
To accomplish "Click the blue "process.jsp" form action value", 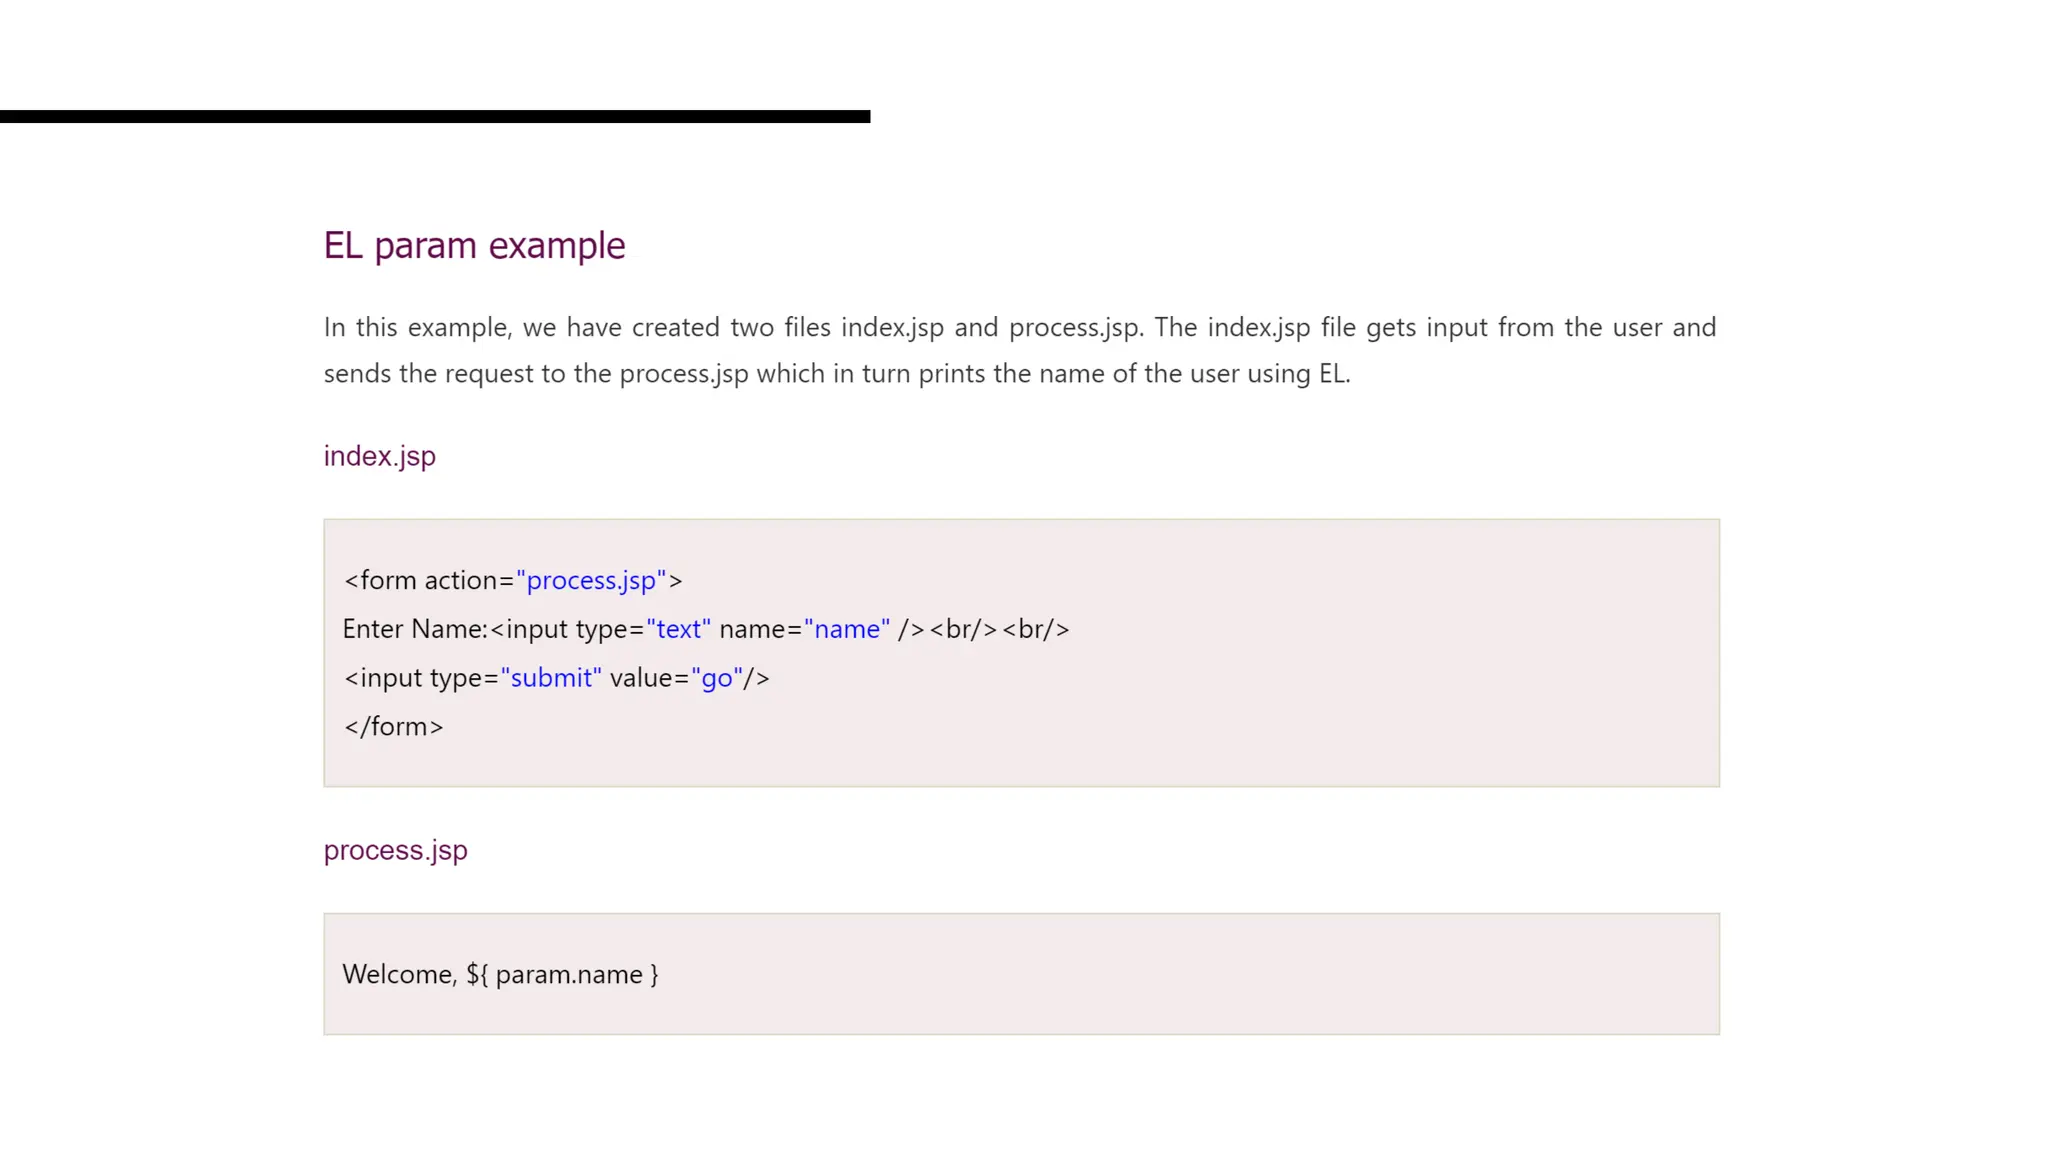I will point(591,581).
